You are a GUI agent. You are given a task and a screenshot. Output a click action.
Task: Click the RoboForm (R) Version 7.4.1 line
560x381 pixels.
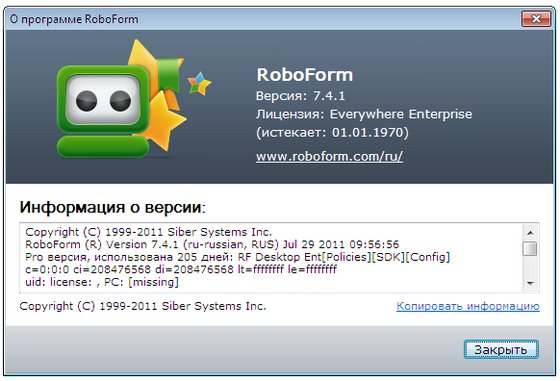pyautogui.click(x=212, y=245)
